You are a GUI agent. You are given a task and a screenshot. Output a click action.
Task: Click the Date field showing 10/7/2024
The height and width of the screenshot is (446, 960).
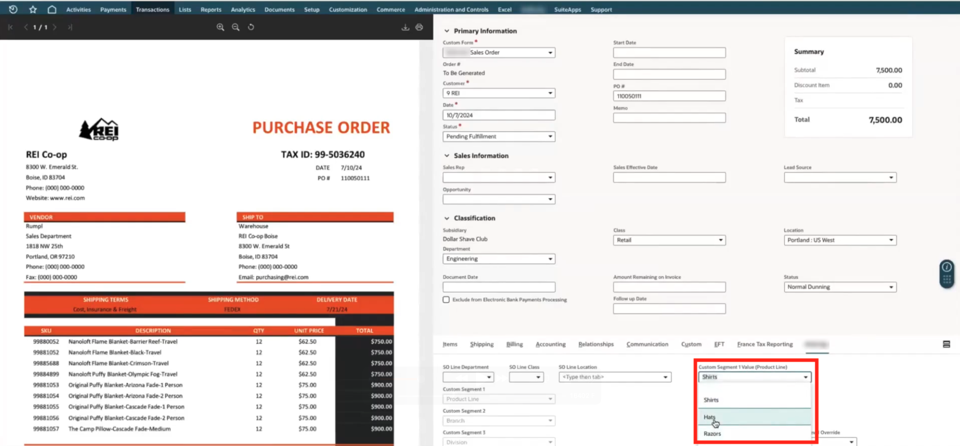click(x=499, y=115)
